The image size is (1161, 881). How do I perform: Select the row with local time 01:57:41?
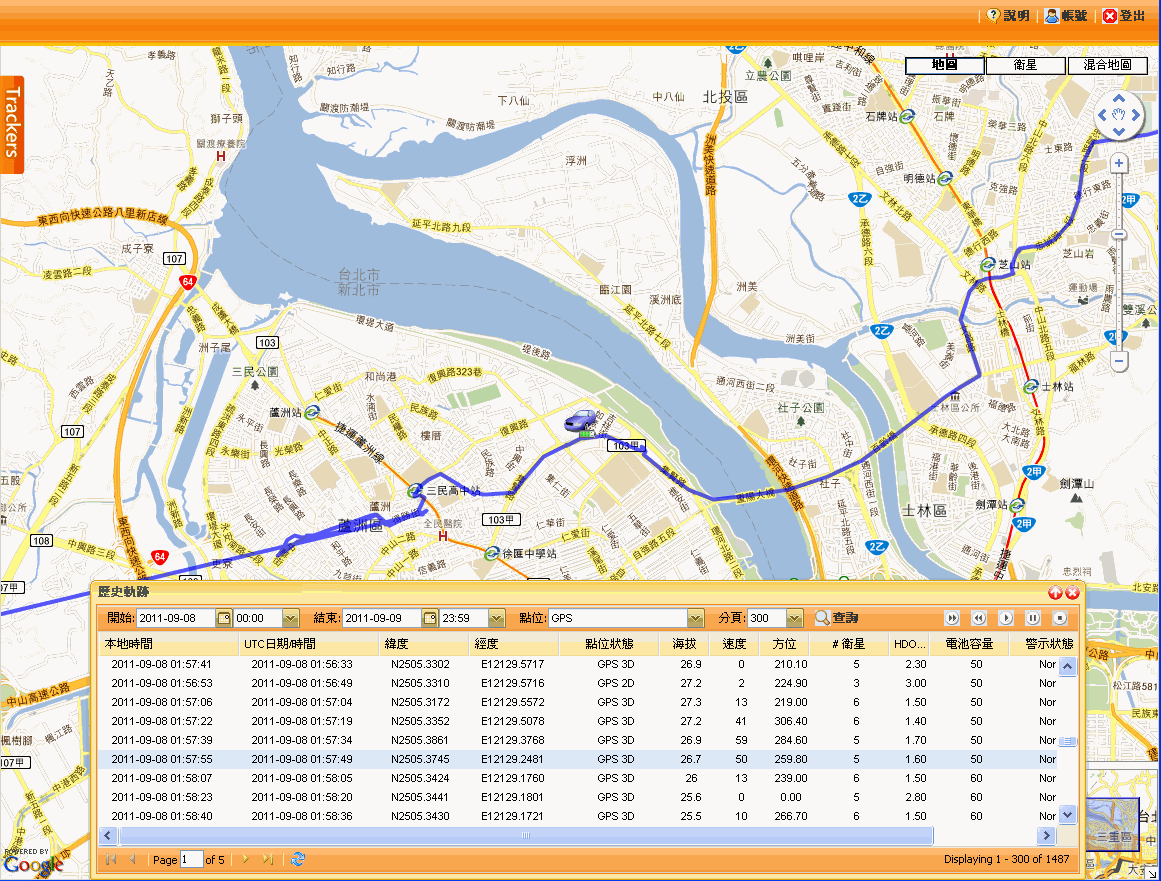(578, 665)
